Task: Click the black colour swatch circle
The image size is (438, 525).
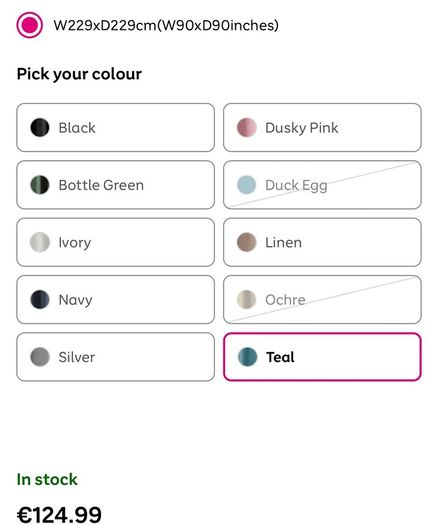Action: coord(40,128)
